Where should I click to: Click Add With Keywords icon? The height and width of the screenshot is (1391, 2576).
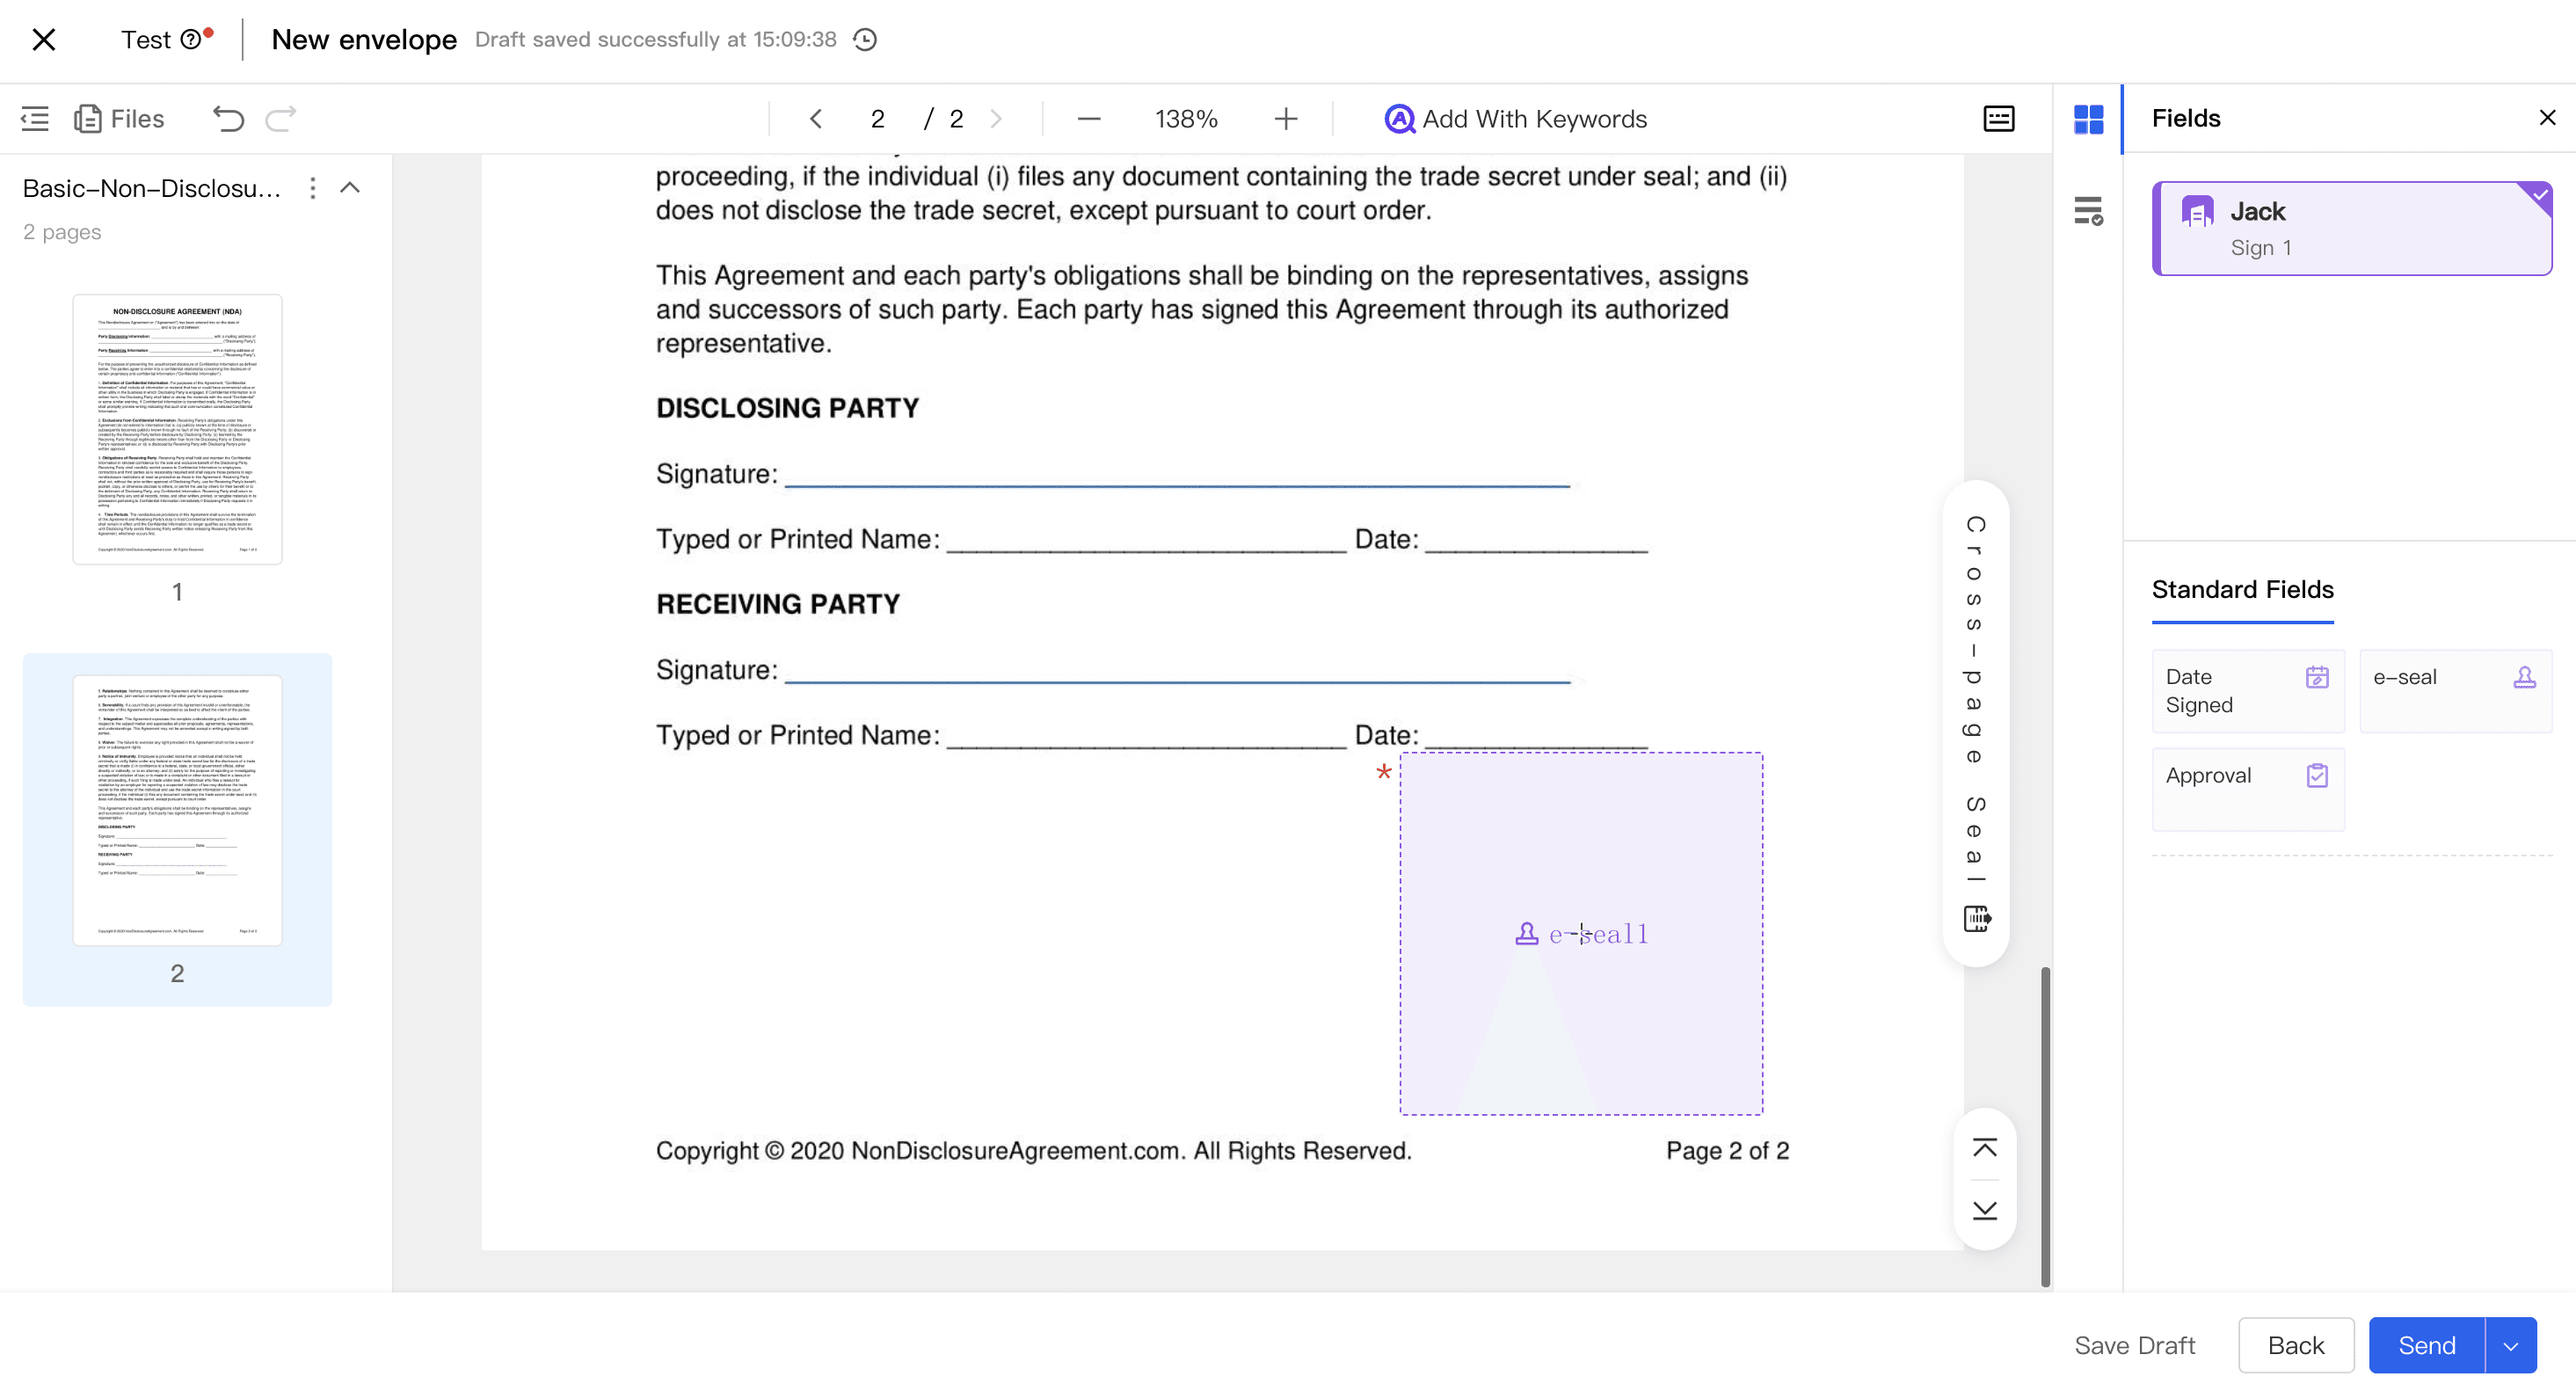click(x=1399, y=119)
